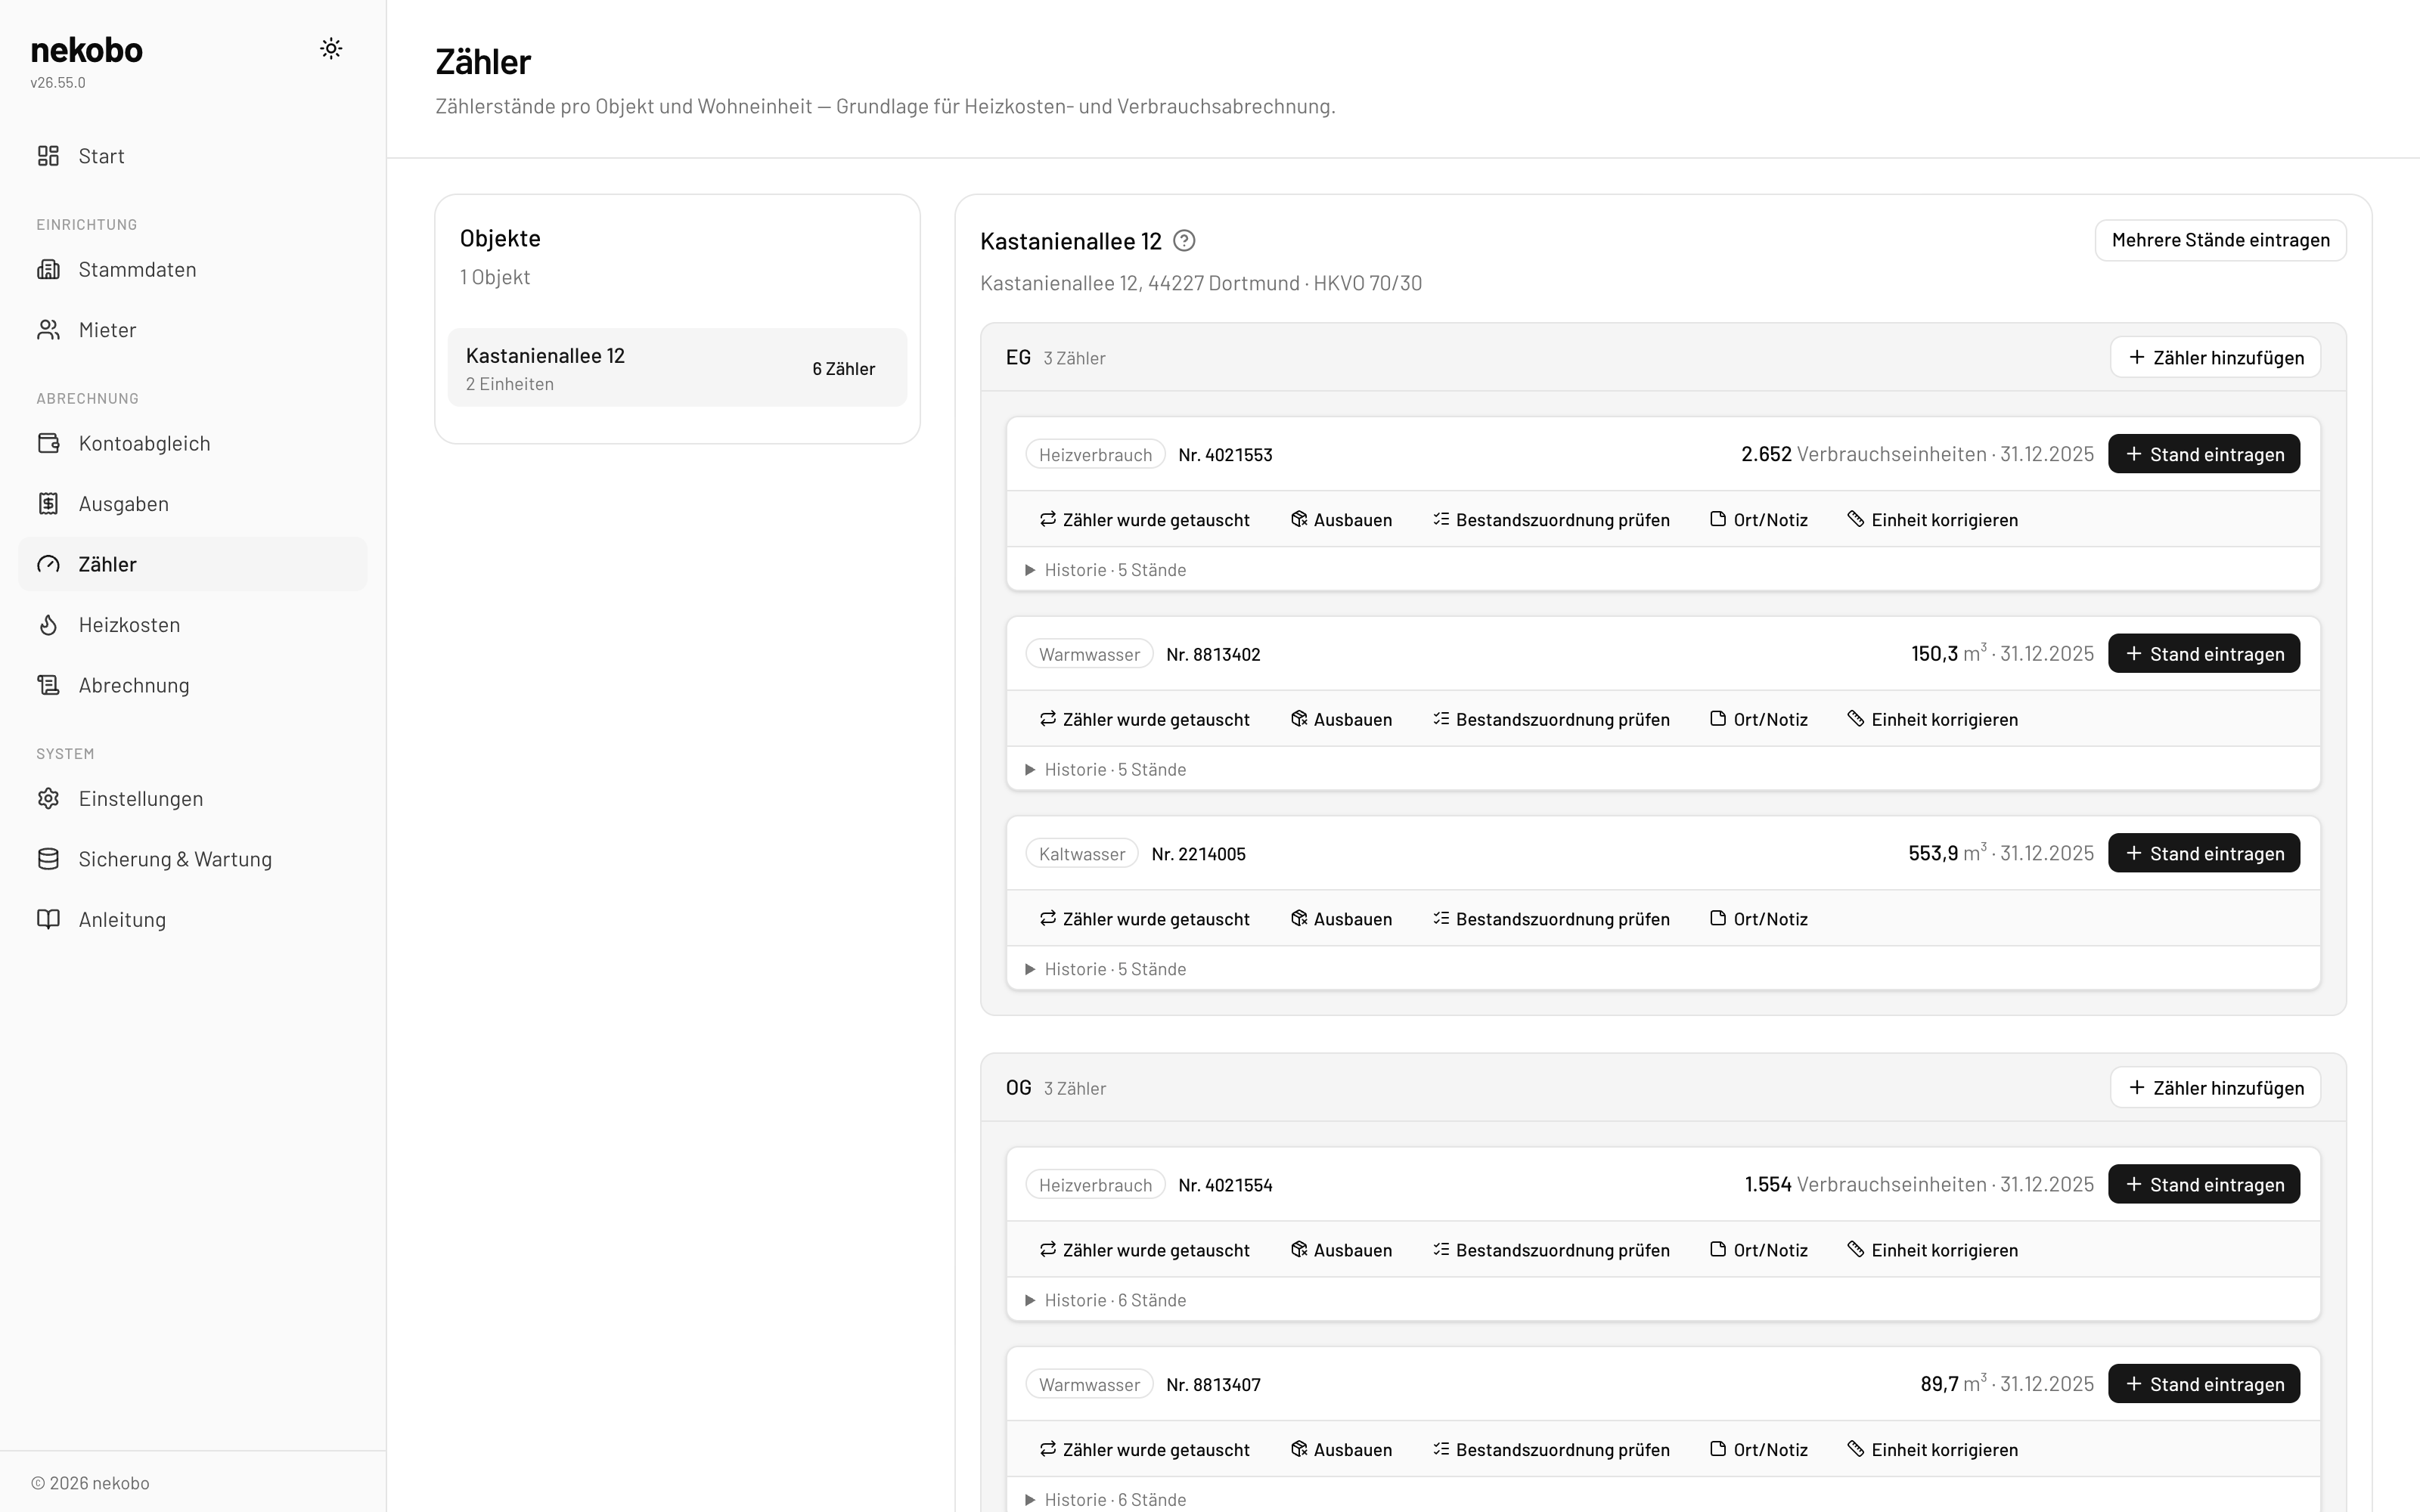Click Bestandszuordnung prüfen for Nr. 4021554

pyautogui.click(x=1550, y=1250)
